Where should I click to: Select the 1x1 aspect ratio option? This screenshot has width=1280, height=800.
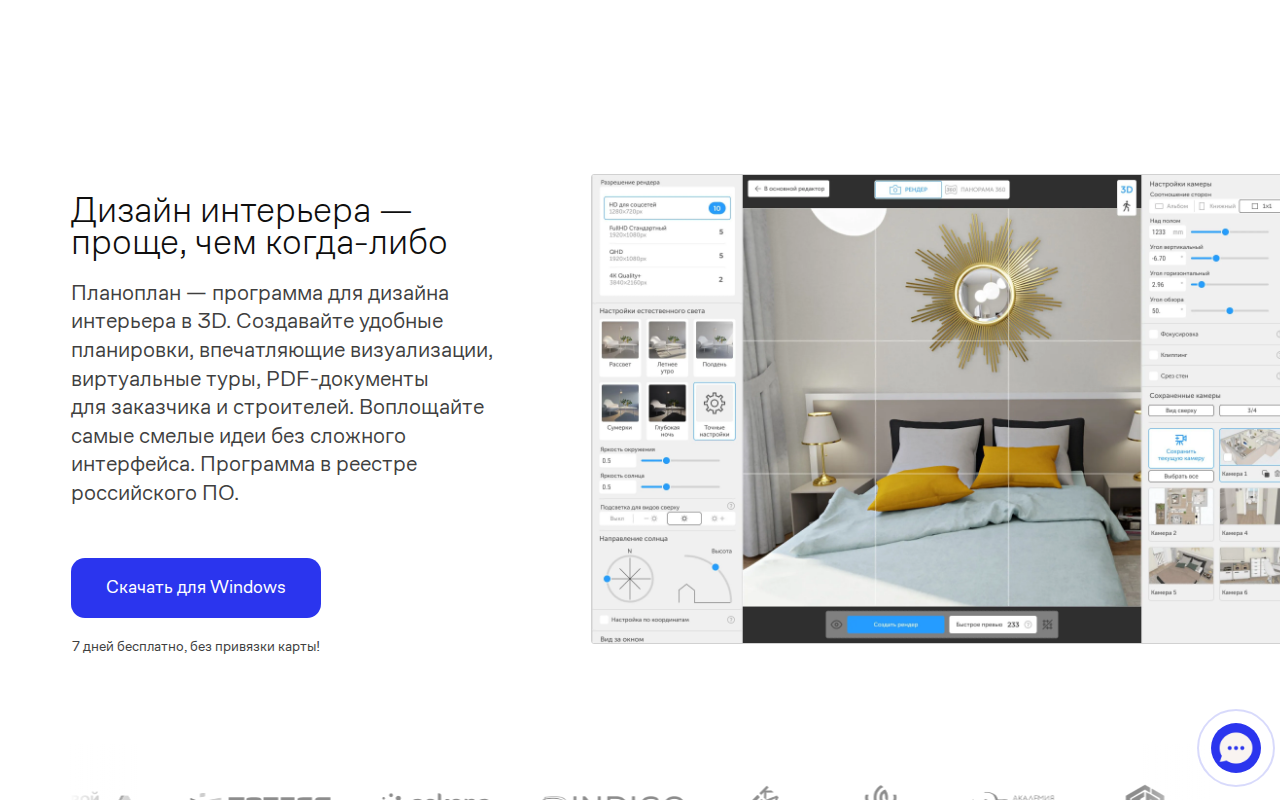tap(1261, 206)
